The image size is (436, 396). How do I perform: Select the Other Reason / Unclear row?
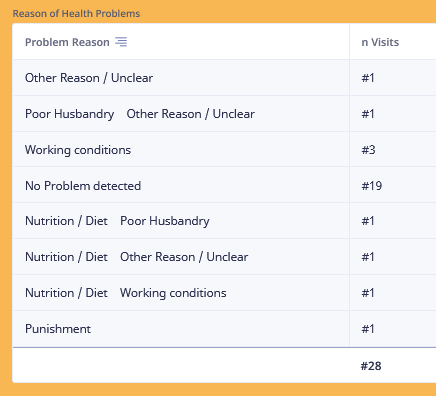click(224, 78)
